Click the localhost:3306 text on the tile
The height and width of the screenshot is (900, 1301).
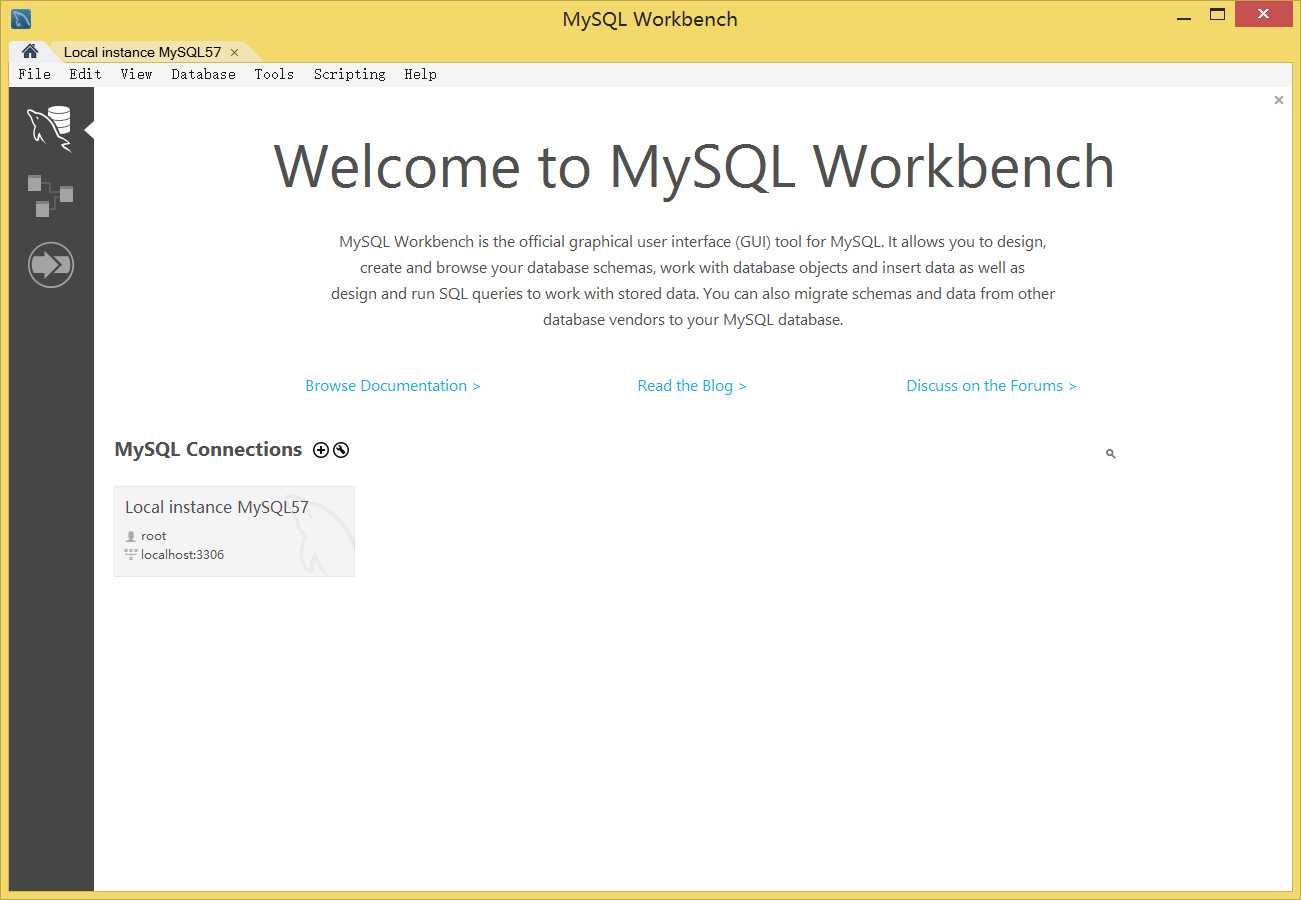(182, 555)
